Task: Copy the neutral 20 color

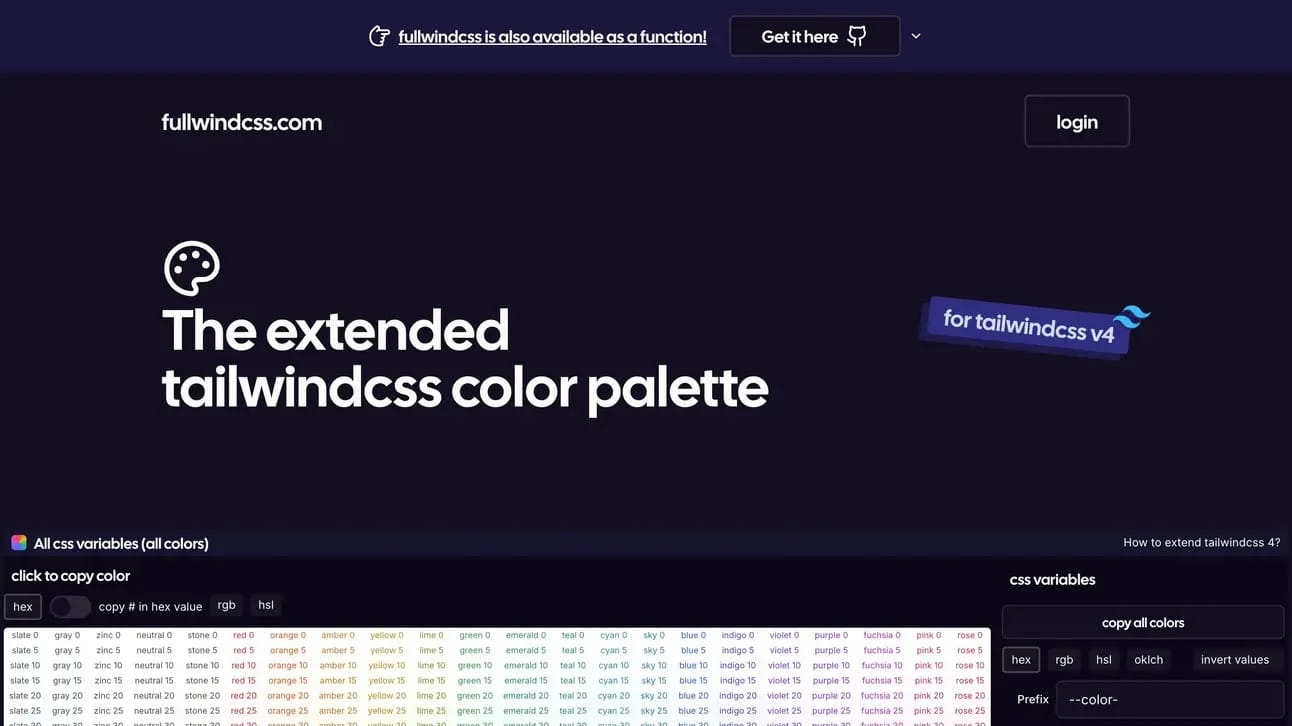Action: [154, 696]
